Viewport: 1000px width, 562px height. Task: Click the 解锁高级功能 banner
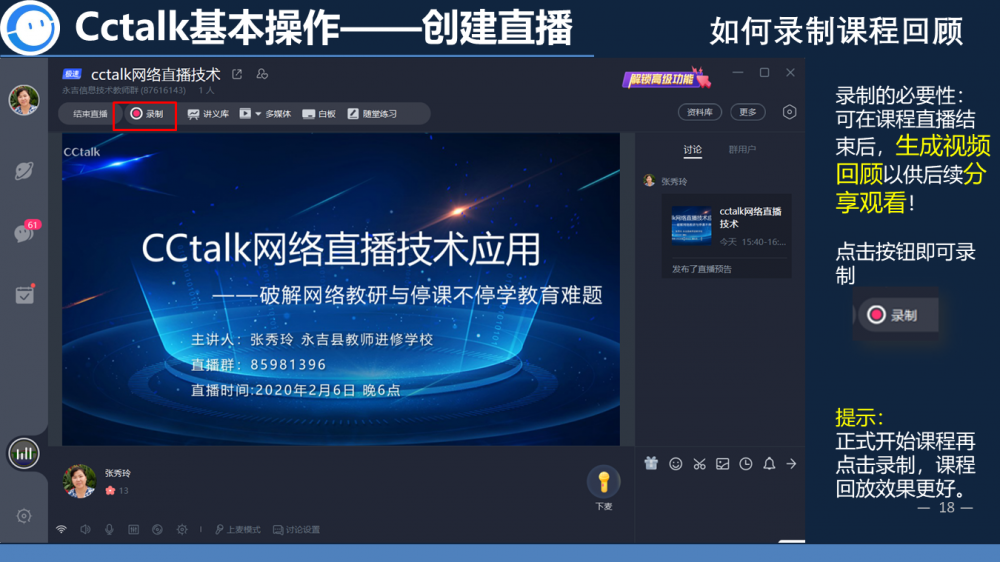click(x=666, y=78)
